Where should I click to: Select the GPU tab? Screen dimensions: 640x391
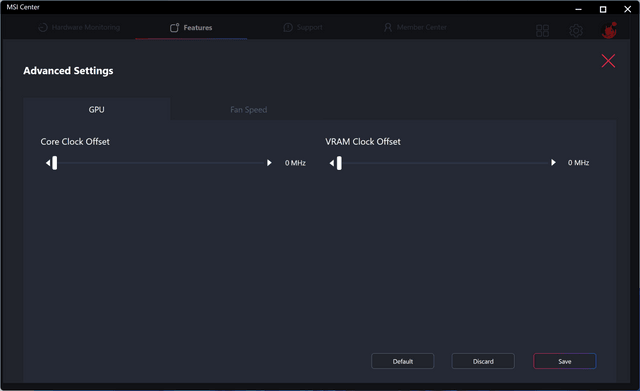[97, 109]
